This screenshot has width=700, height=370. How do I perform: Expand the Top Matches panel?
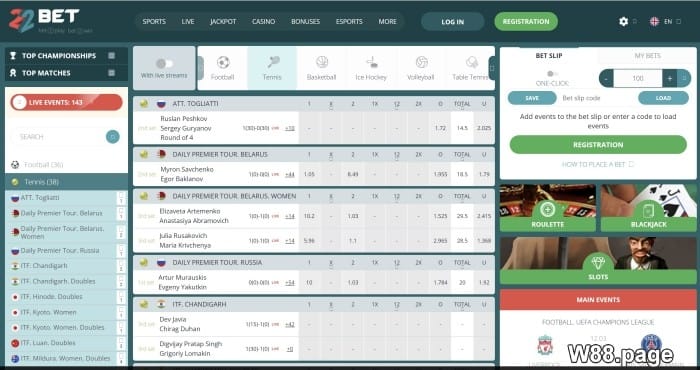point(112,73)
